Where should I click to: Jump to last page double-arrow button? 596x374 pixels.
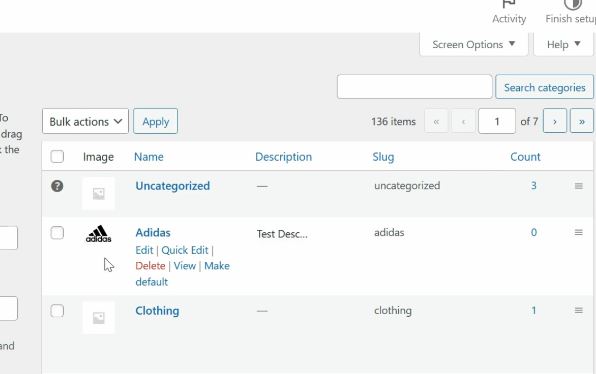tap(582, 121)
